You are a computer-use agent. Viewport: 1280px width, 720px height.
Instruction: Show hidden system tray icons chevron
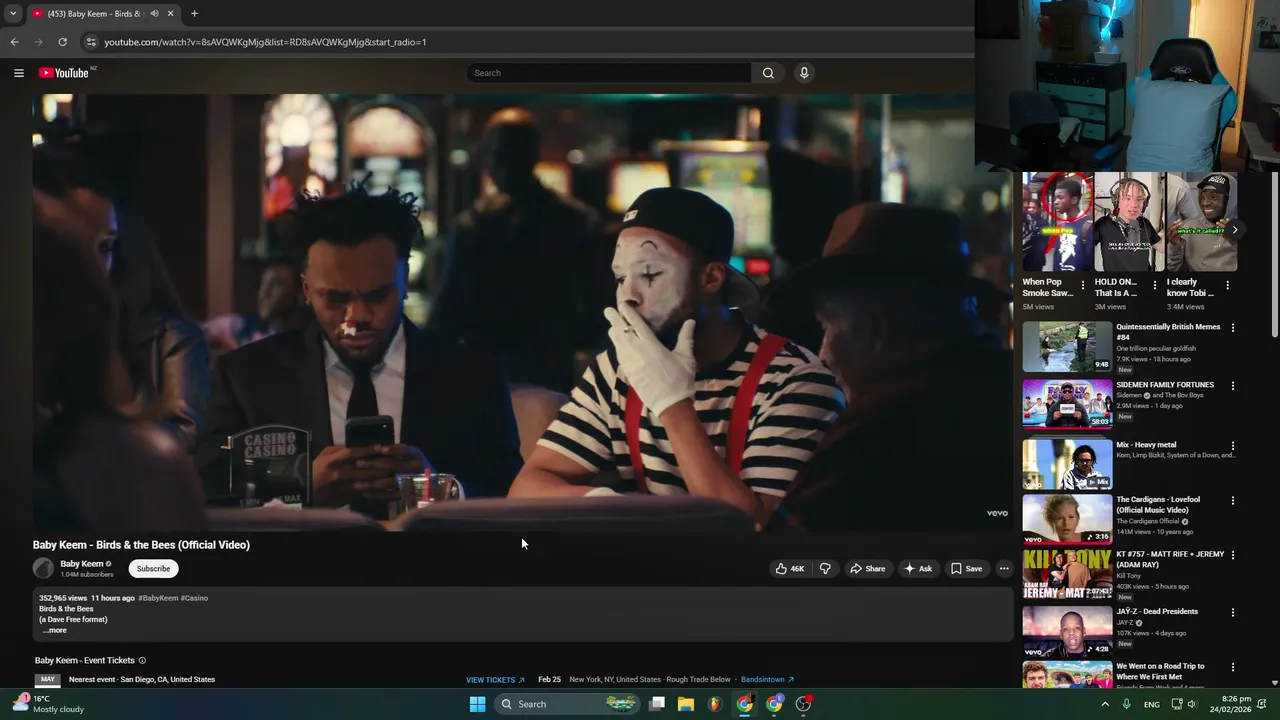(x=1105, y=704)
